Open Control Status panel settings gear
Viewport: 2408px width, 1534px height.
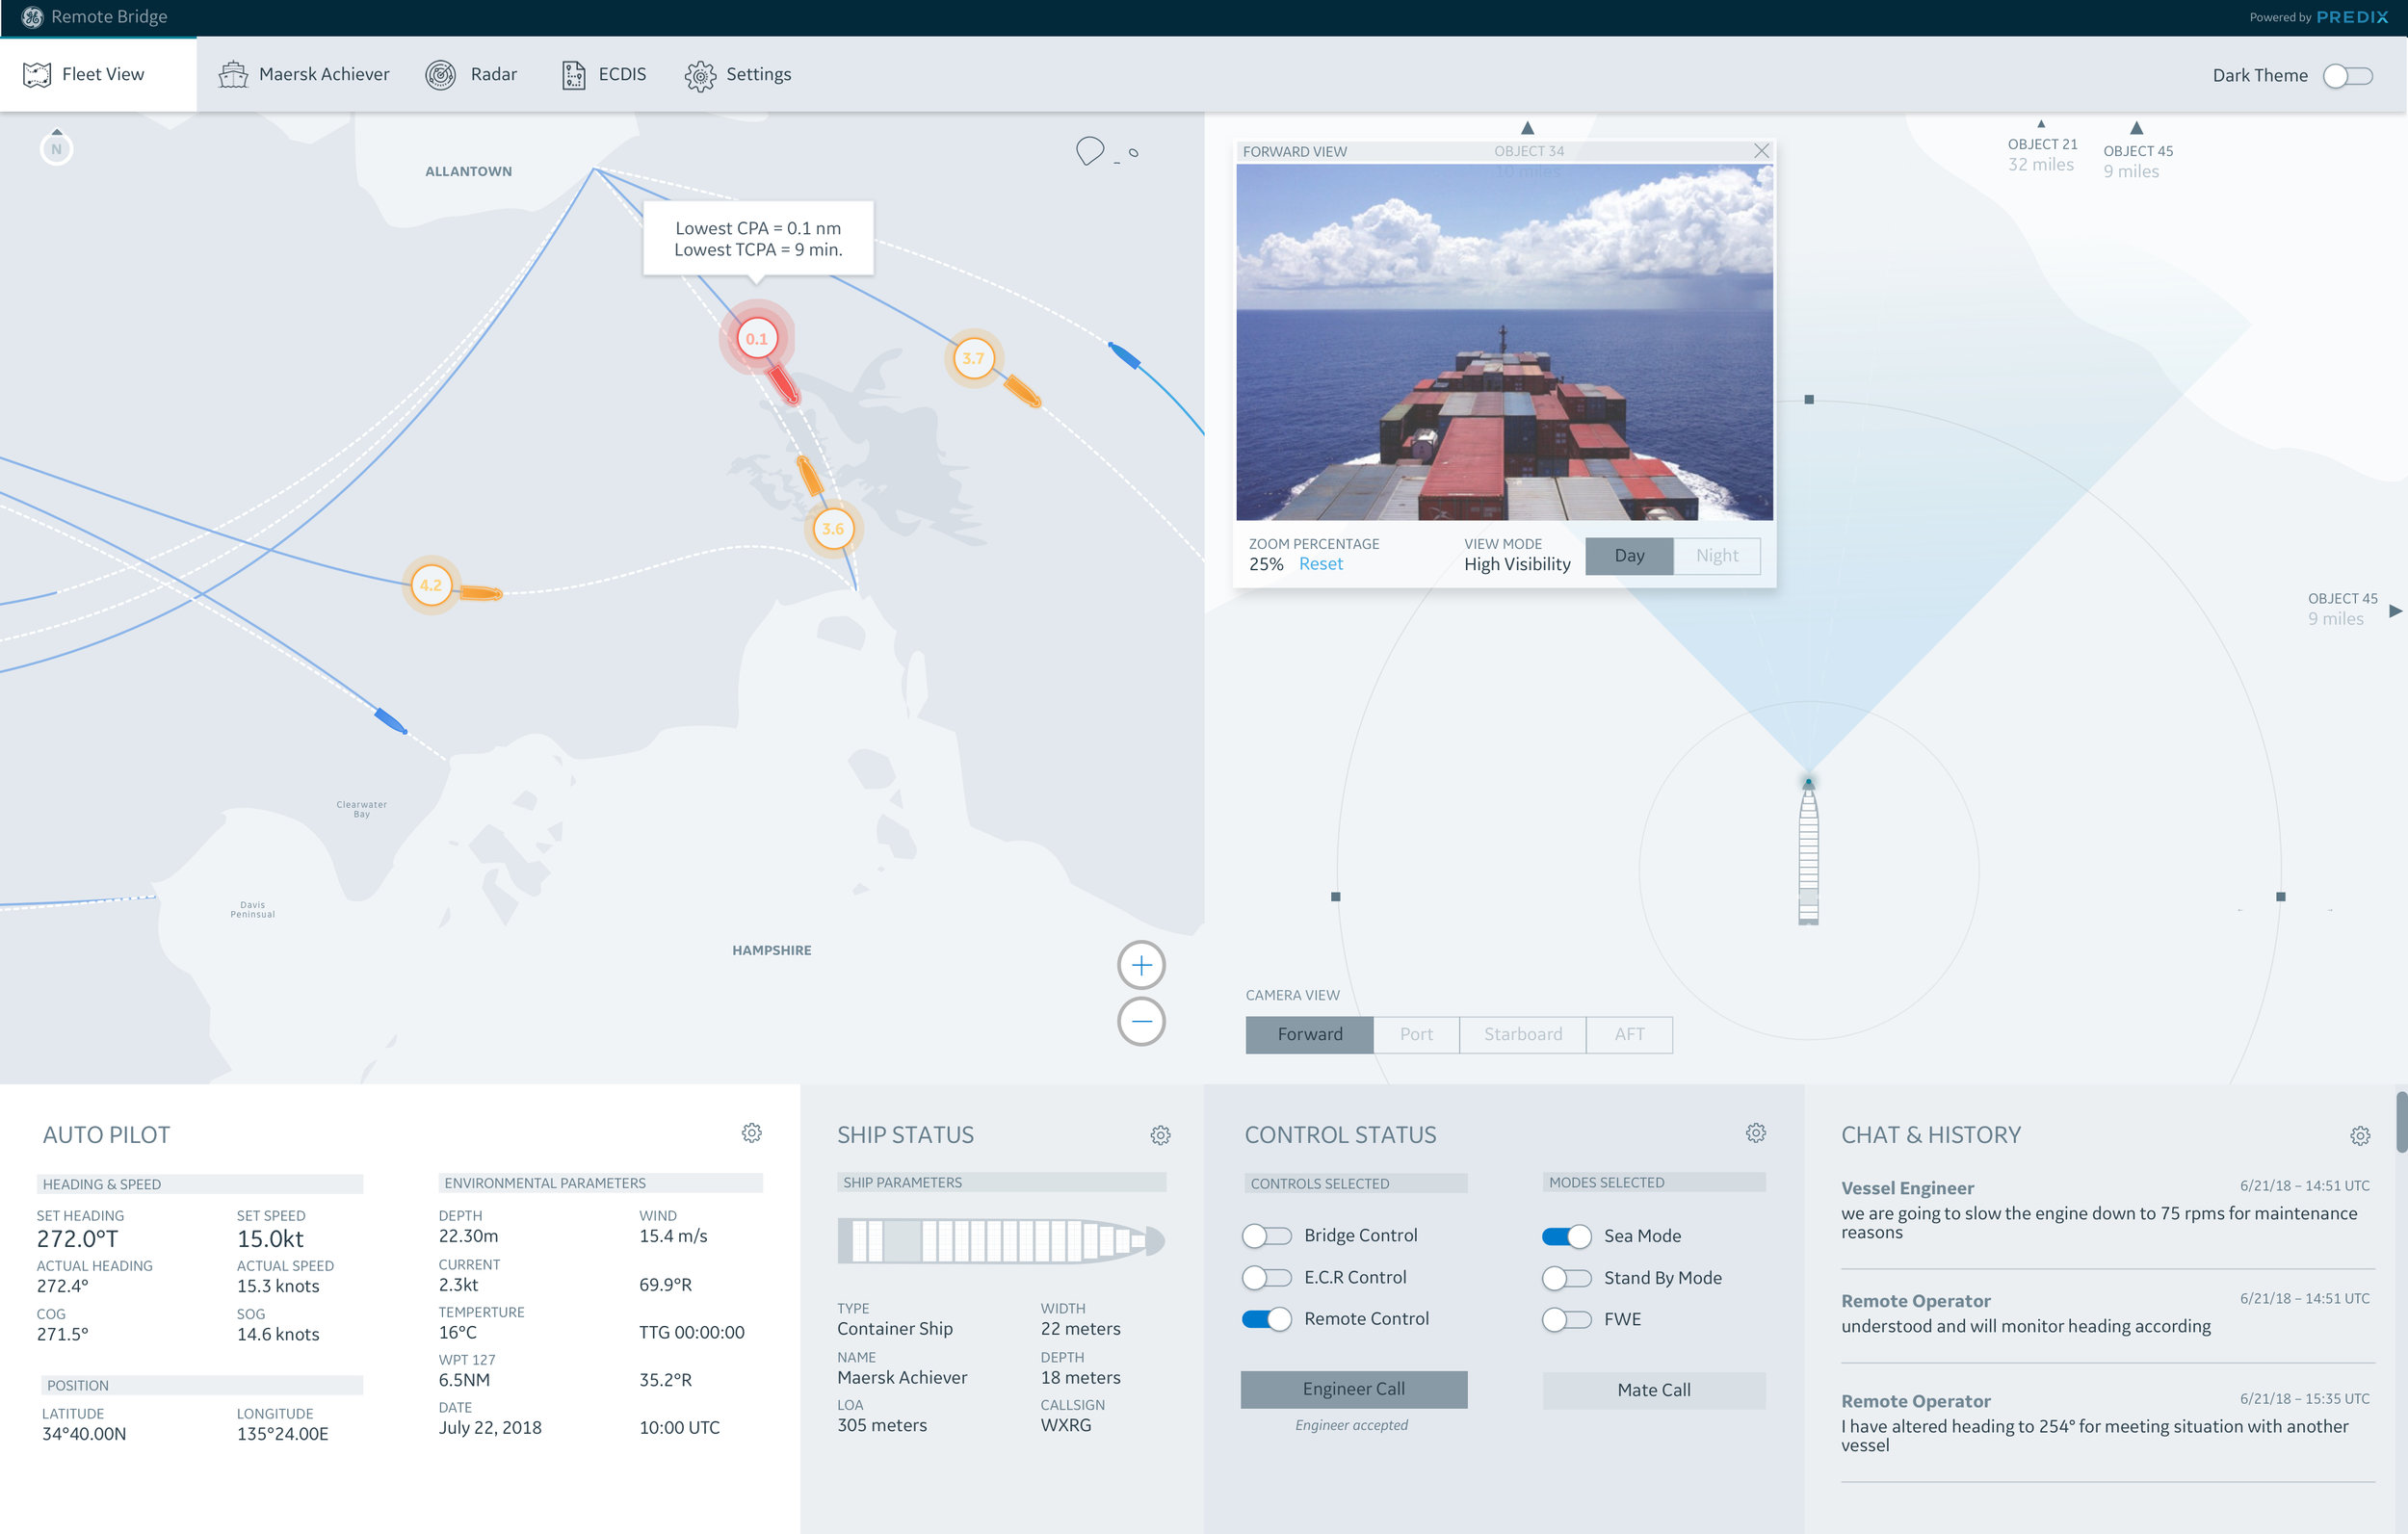click(1757, 1133)
